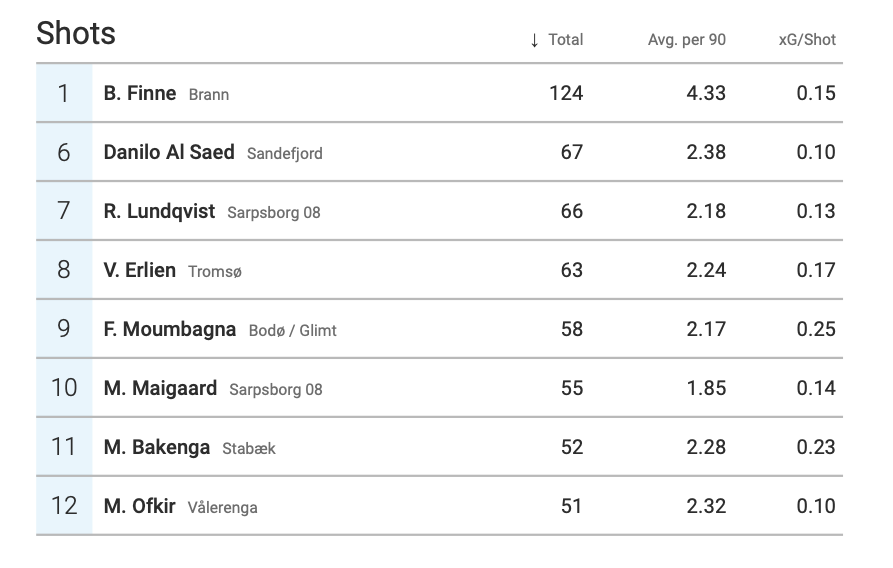Open V. Erlien player profile

(x=139, y=270)
